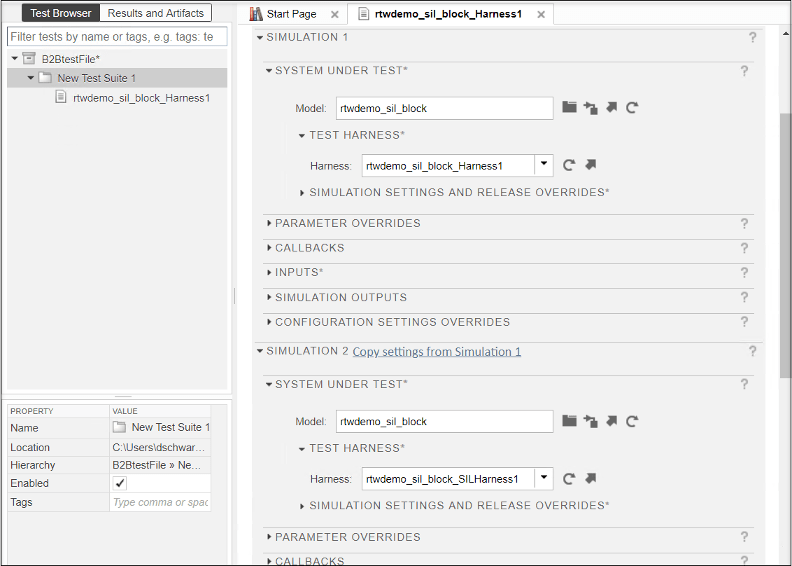Viewport: 792px width, 566px height.
Task: Open help for Simulation Outputs section
Action: pyautogui.click(x=745, y=297)
